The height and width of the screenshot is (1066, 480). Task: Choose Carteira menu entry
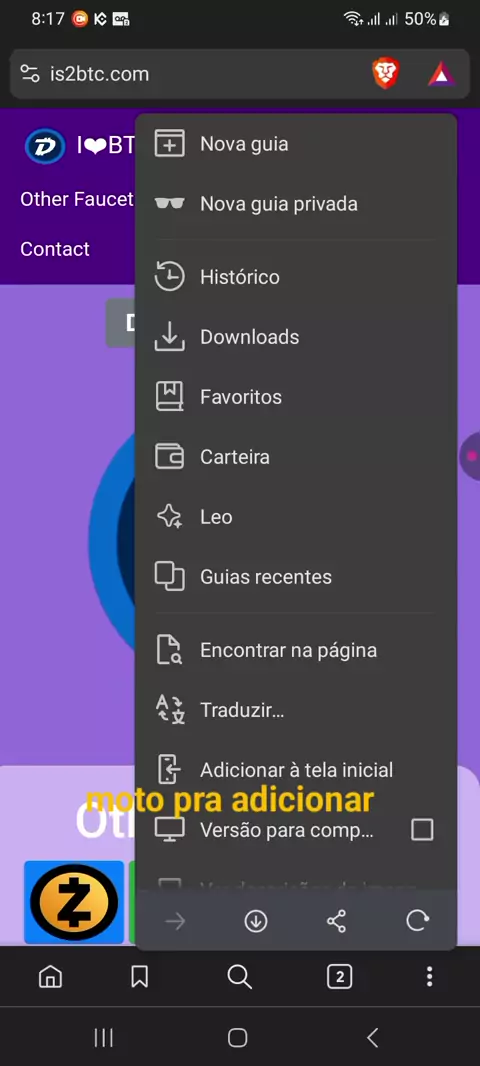(x=296, y=457)
